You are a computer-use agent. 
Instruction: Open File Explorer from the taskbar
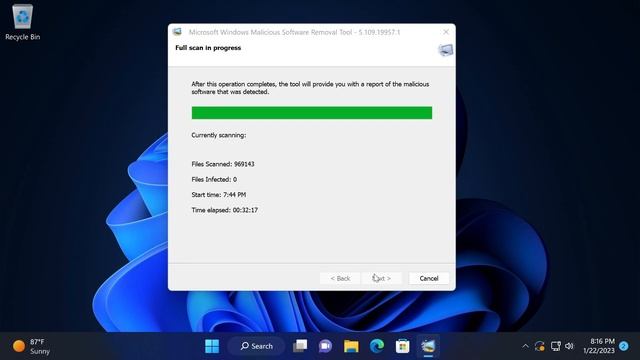(351, 346)
